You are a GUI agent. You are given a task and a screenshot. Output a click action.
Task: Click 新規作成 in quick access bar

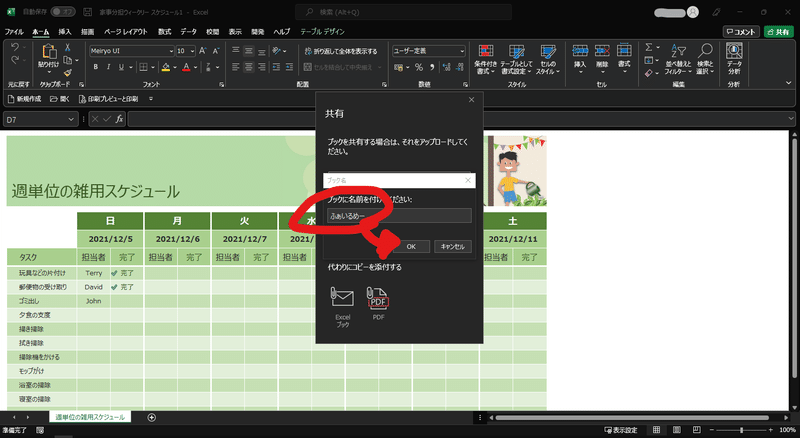tap(24, 99)
